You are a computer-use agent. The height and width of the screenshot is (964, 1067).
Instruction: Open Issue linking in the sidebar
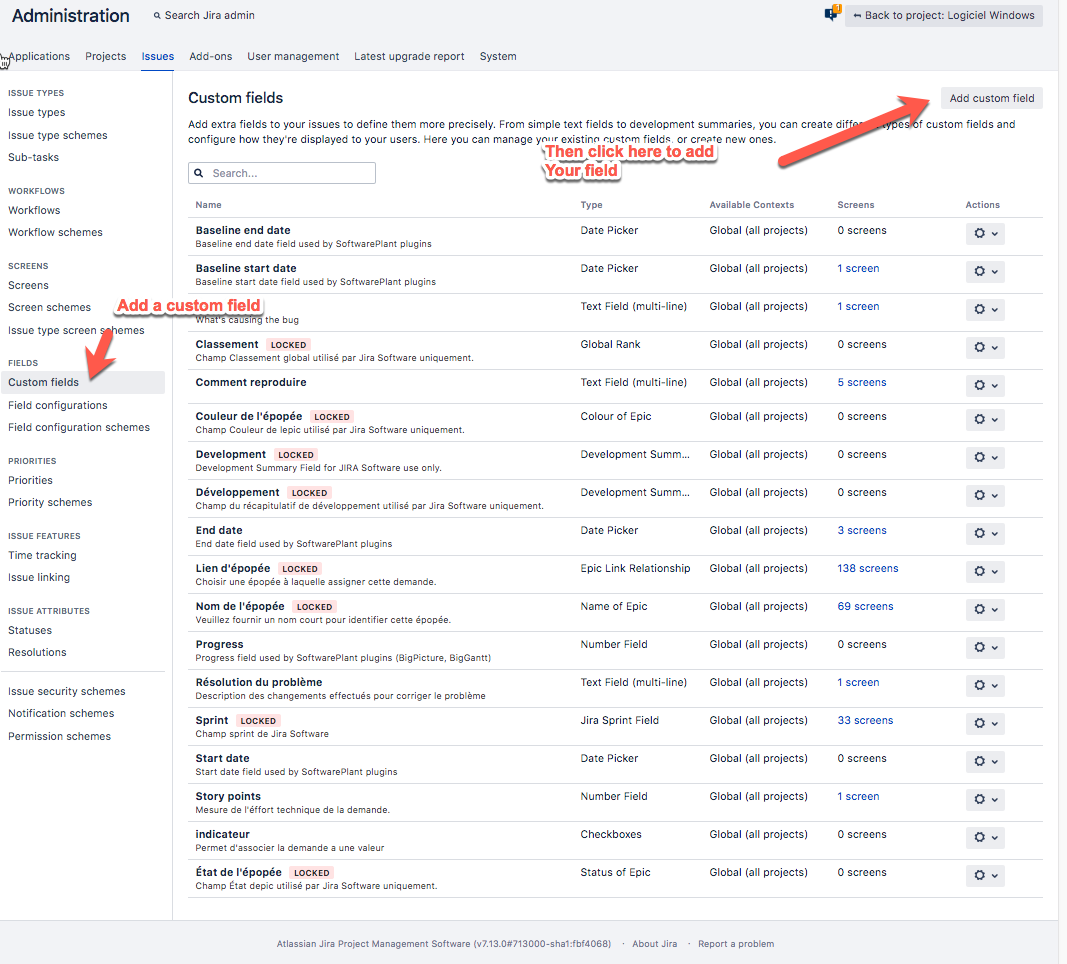click(39, 578)
